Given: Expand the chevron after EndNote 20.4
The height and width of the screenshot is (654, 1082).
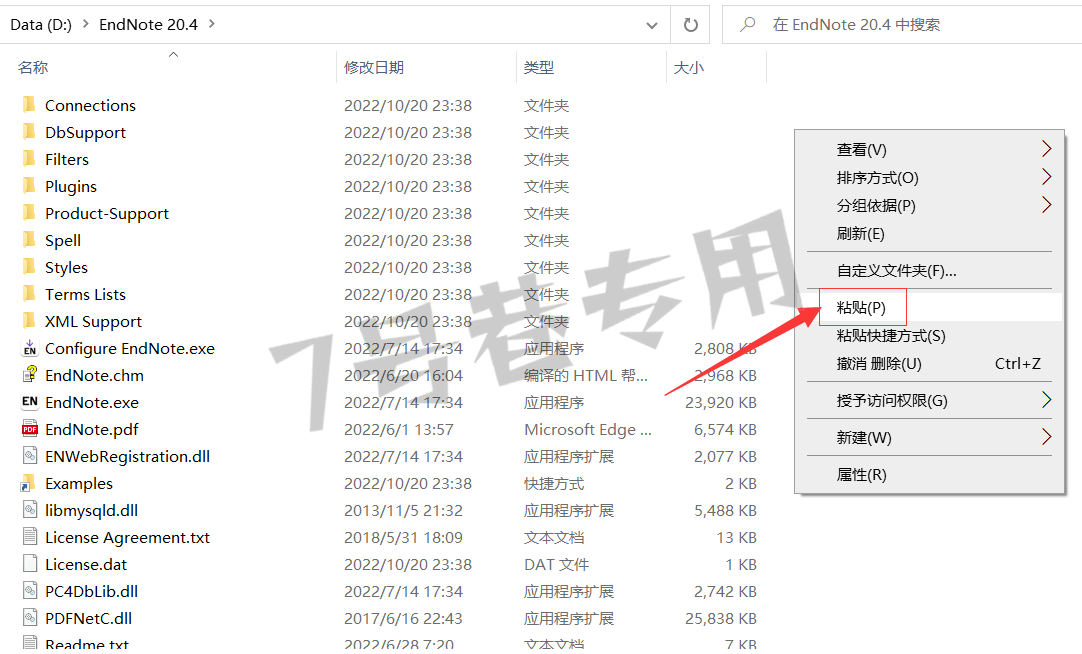Looking at the screenshot, I should click(x=212, y=24).
